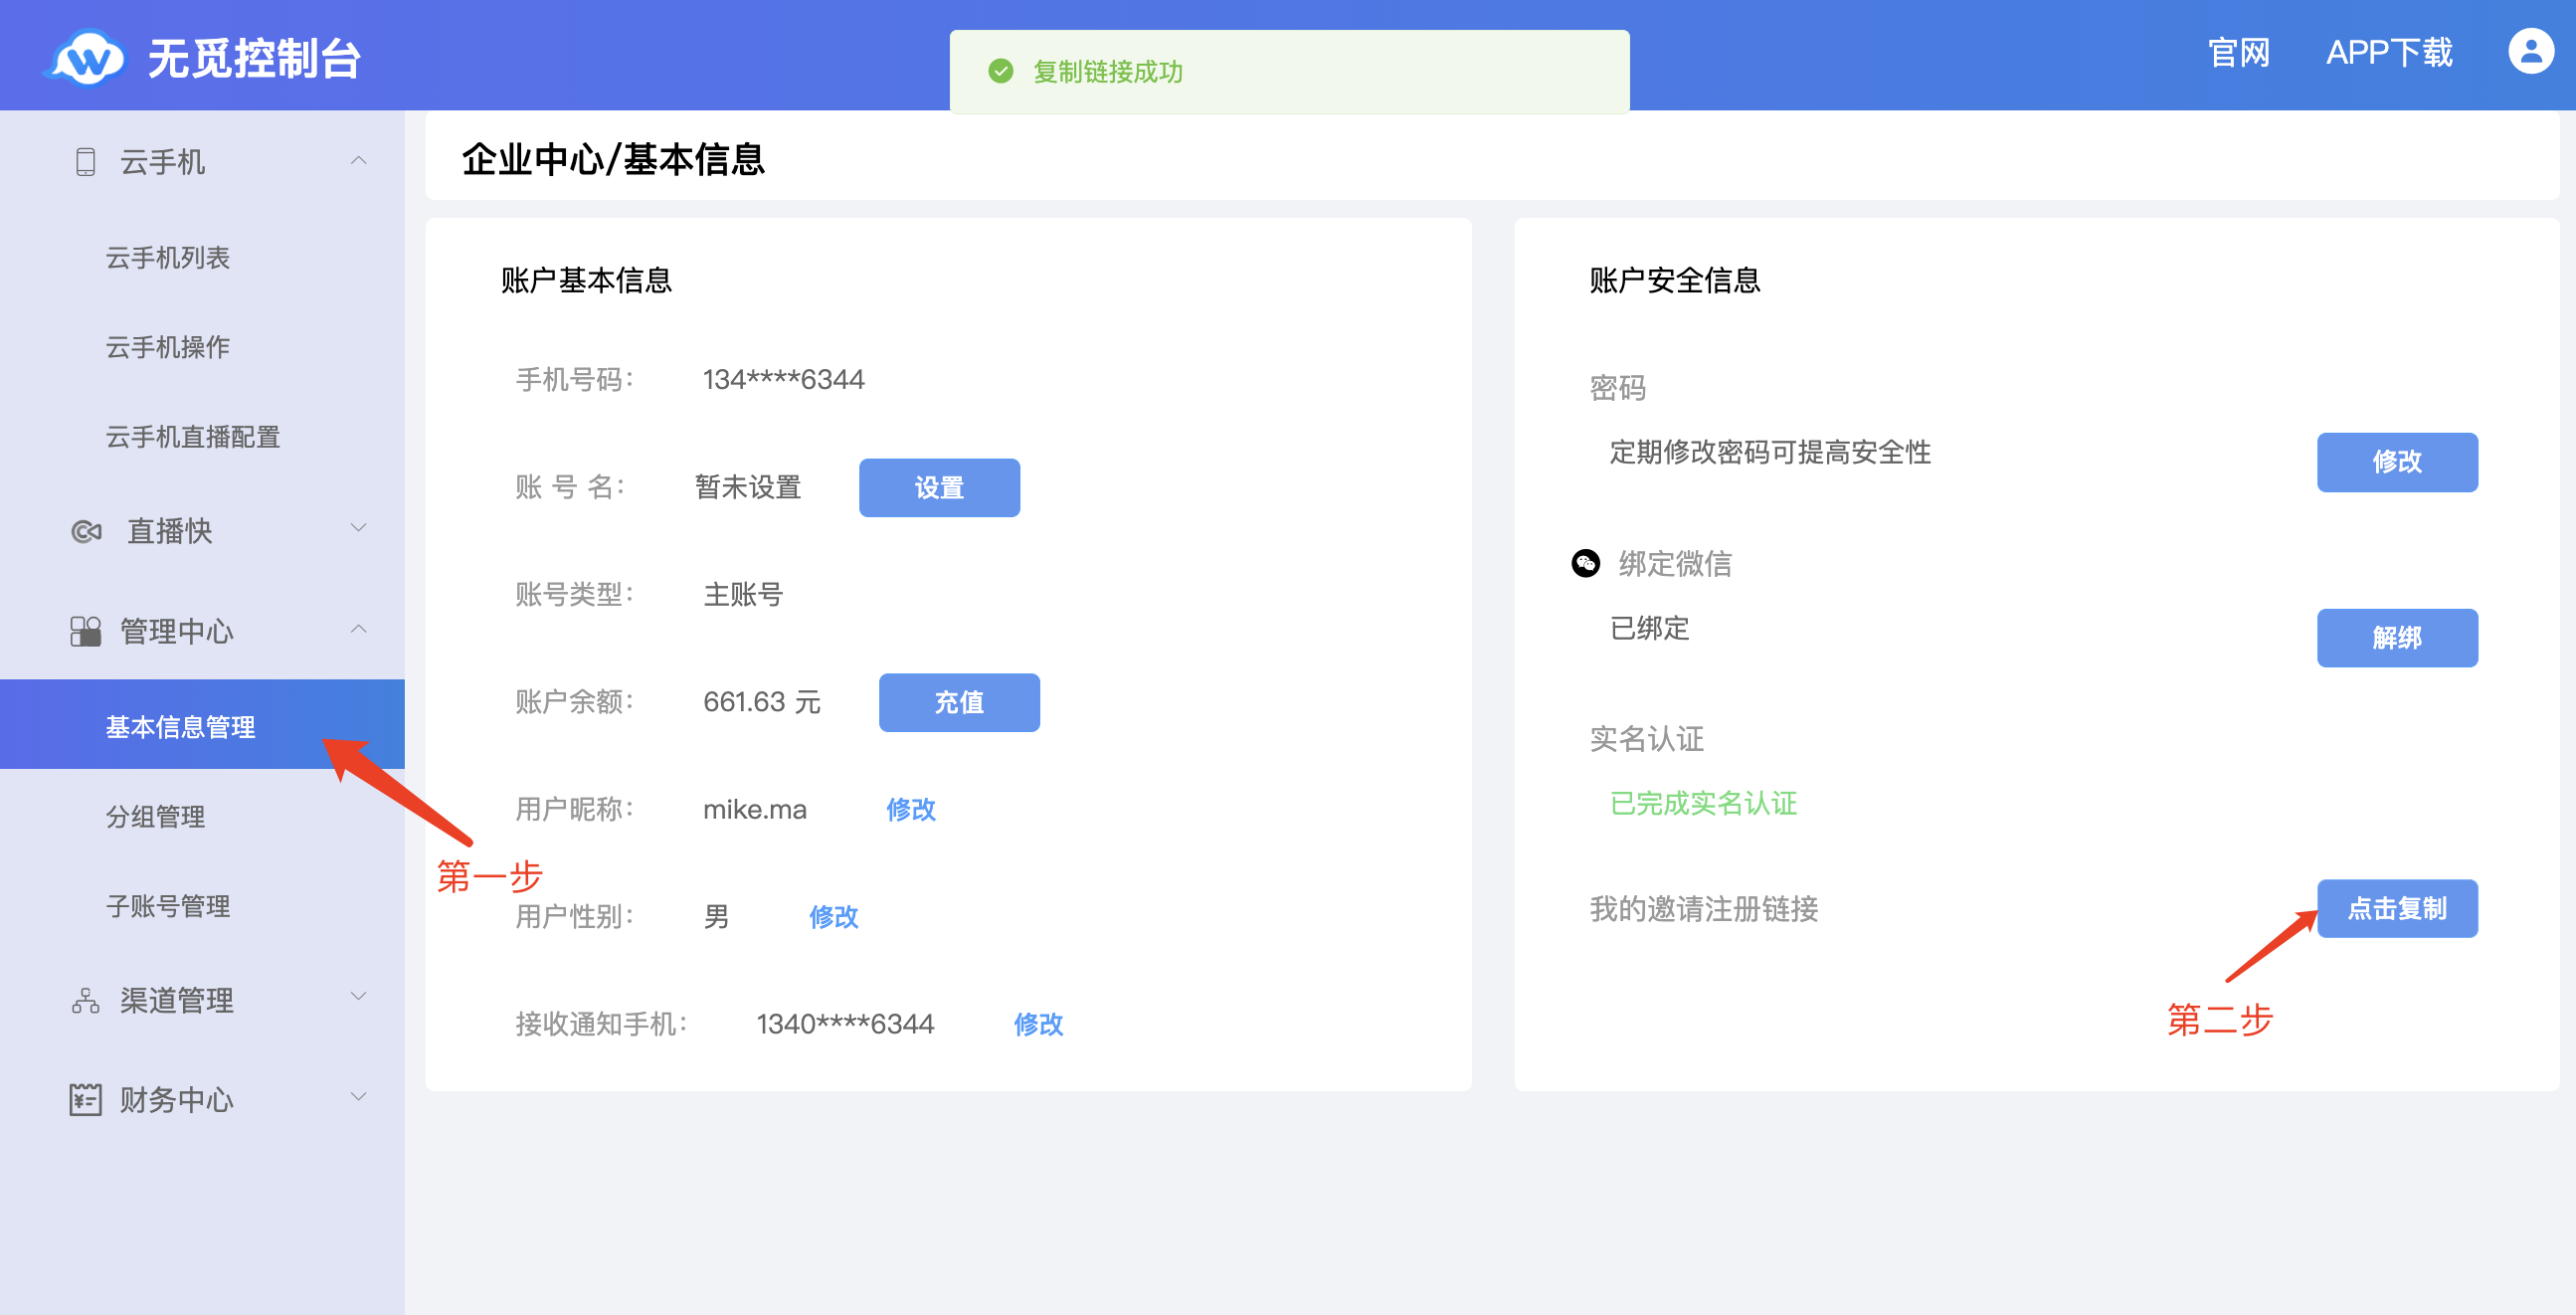Open the 官网 link in header
The width and height of the screenshot is (2576, 1315).
point(2238,53)
